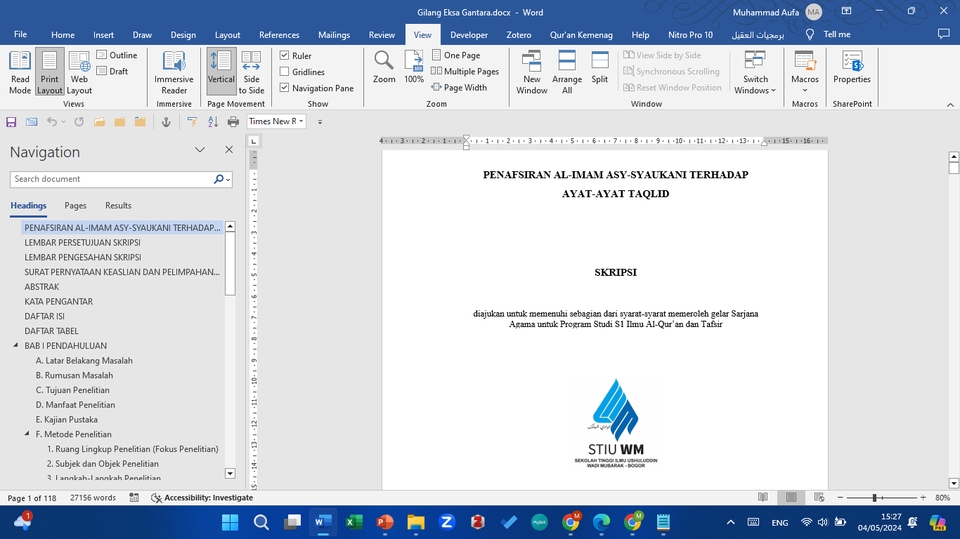Open the Macros dropdown
This screenshot has width=960, height=539.
point(804,72)
